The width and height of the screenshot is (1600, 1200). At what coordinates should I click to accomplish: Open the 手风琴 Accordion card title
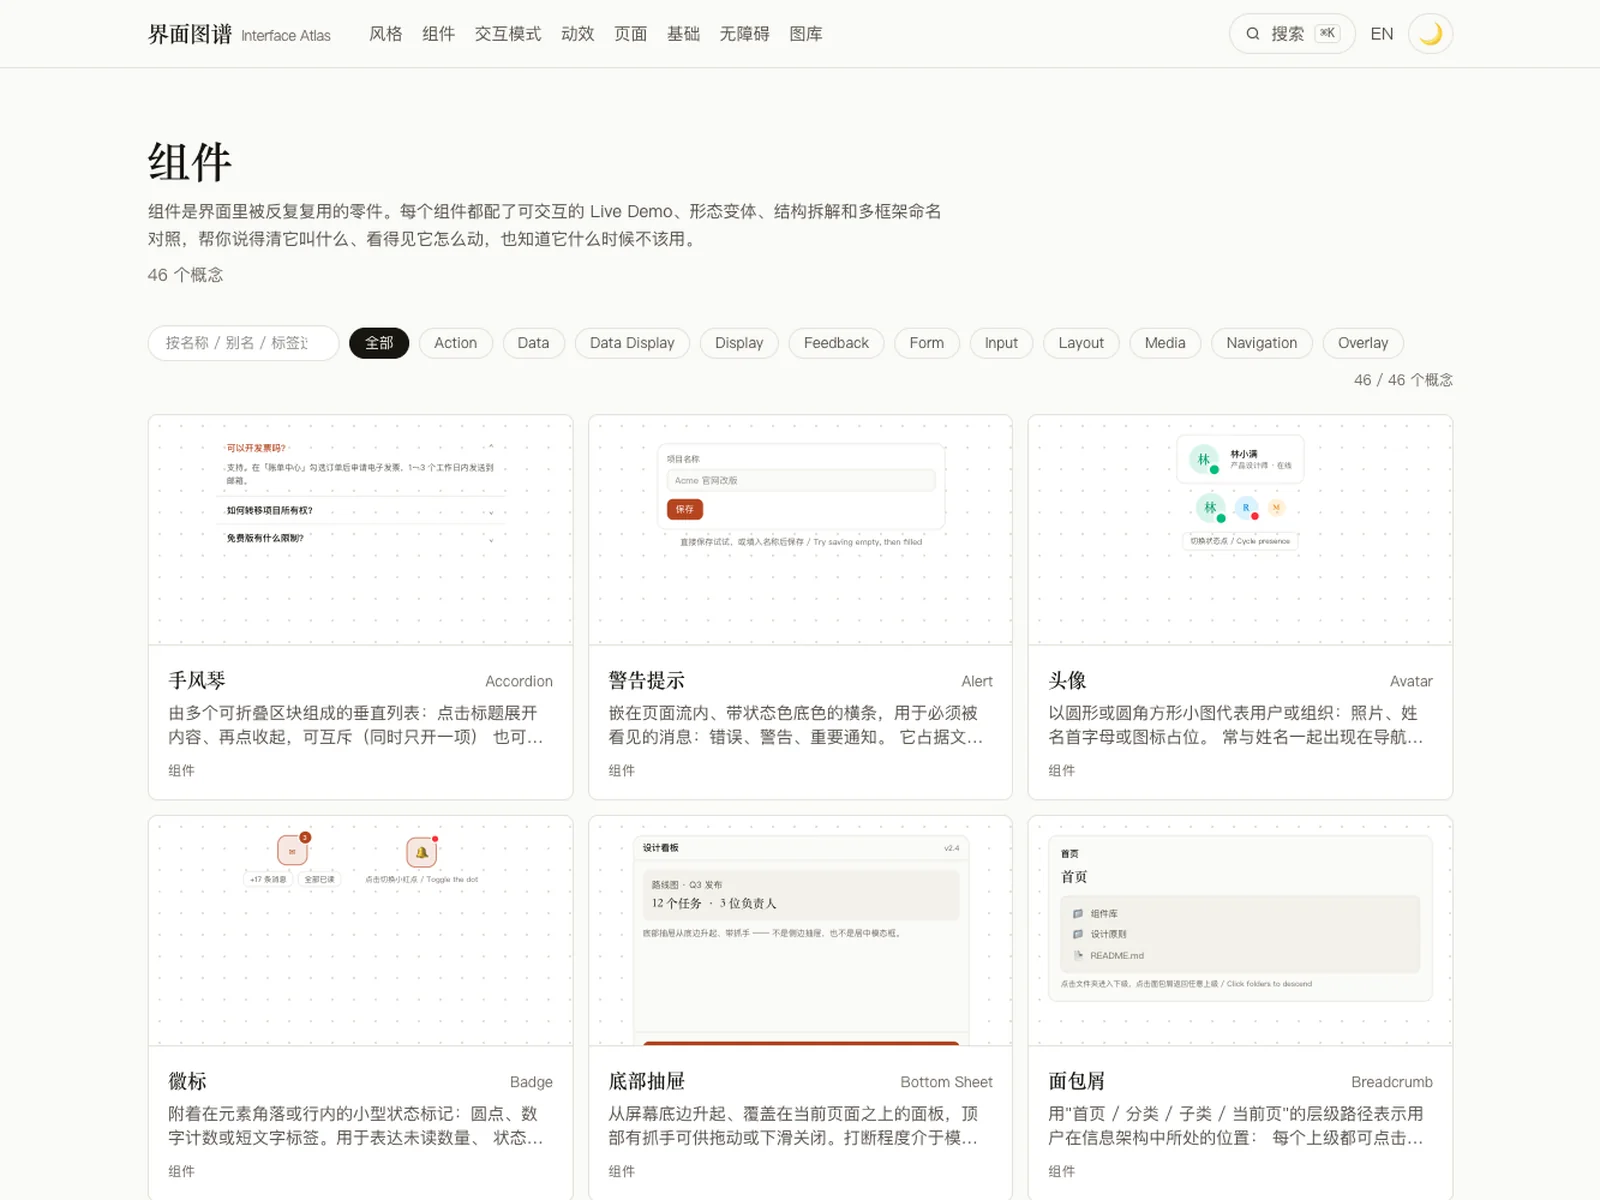[x=197, y=681]
